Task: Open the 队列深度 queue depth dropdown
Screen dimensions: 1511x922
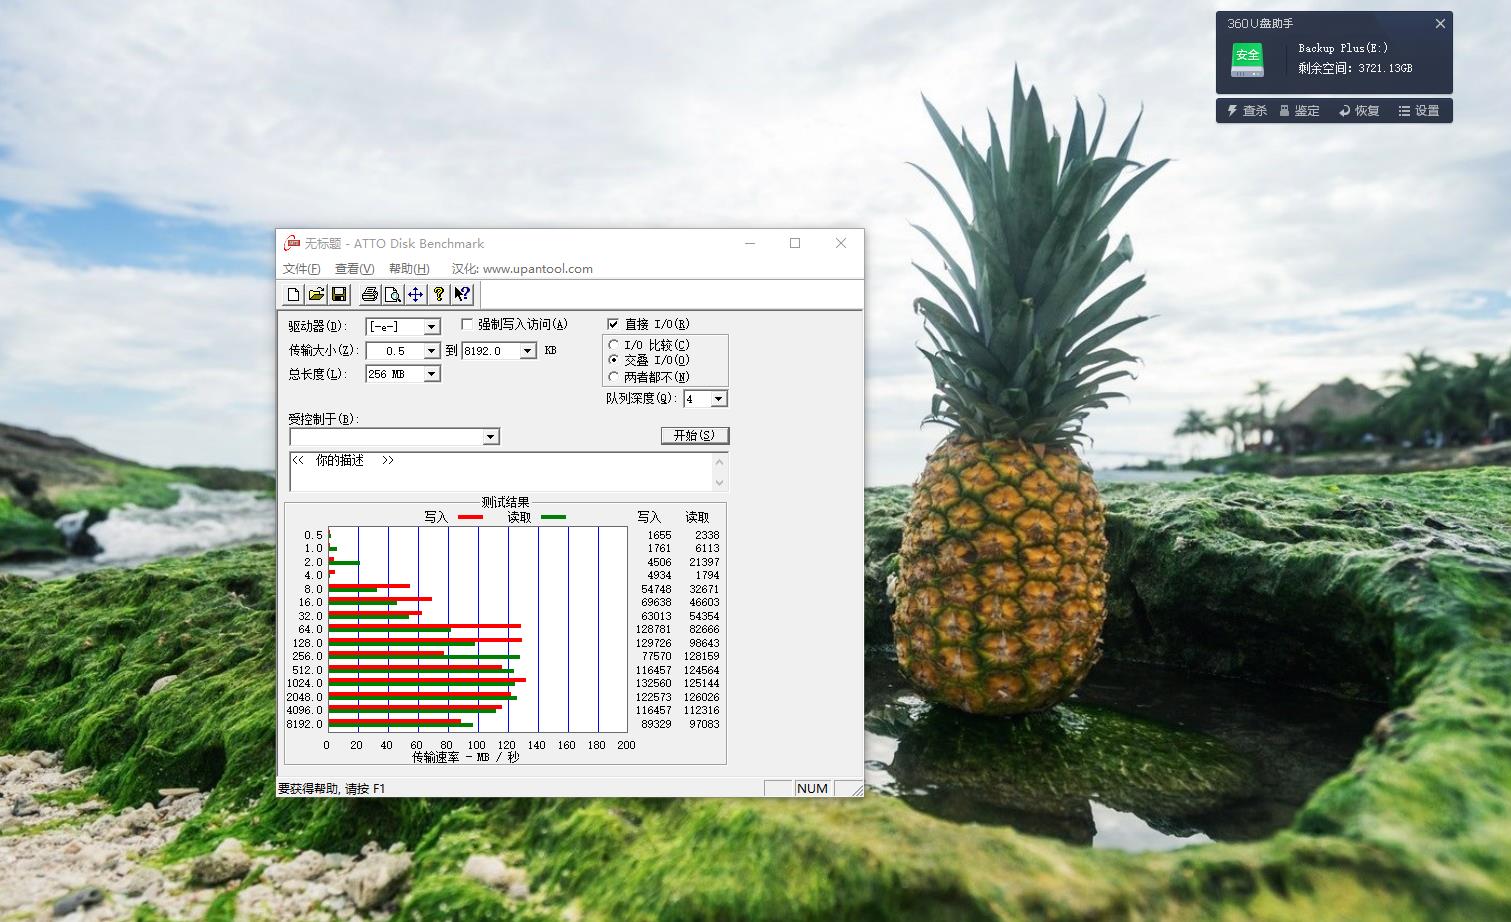Action: (717, 398)
